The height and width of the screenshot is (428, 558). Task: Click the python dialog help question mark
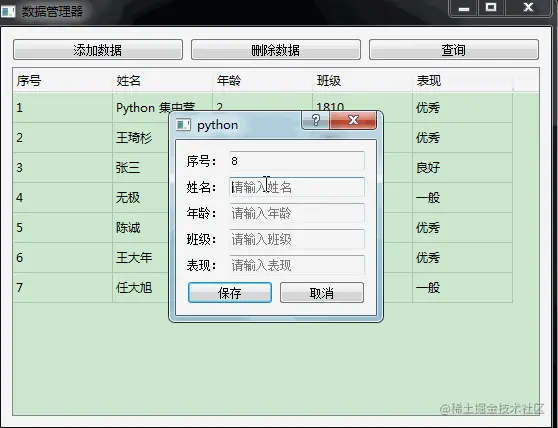316,120
